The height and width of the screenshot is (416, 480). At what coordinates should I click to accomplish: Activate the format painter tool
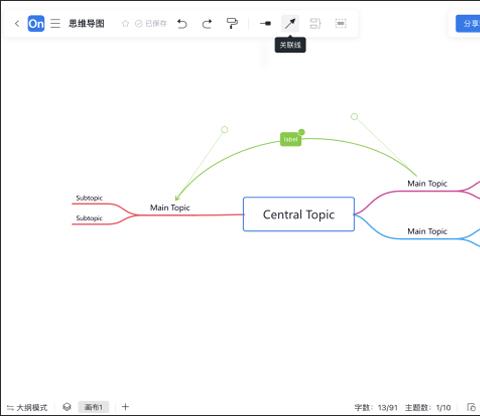click(x=232, y=24)
